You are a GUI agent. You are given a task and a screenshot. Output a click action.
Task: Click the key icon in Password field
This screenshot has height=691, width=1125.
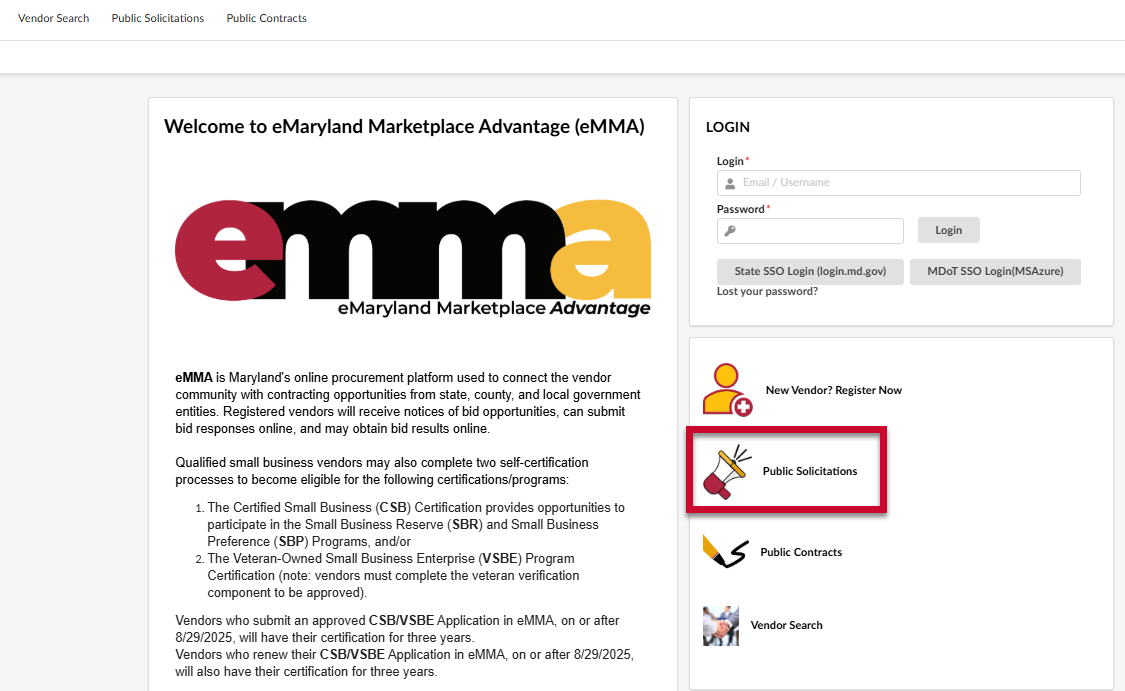tap(730, 231)
